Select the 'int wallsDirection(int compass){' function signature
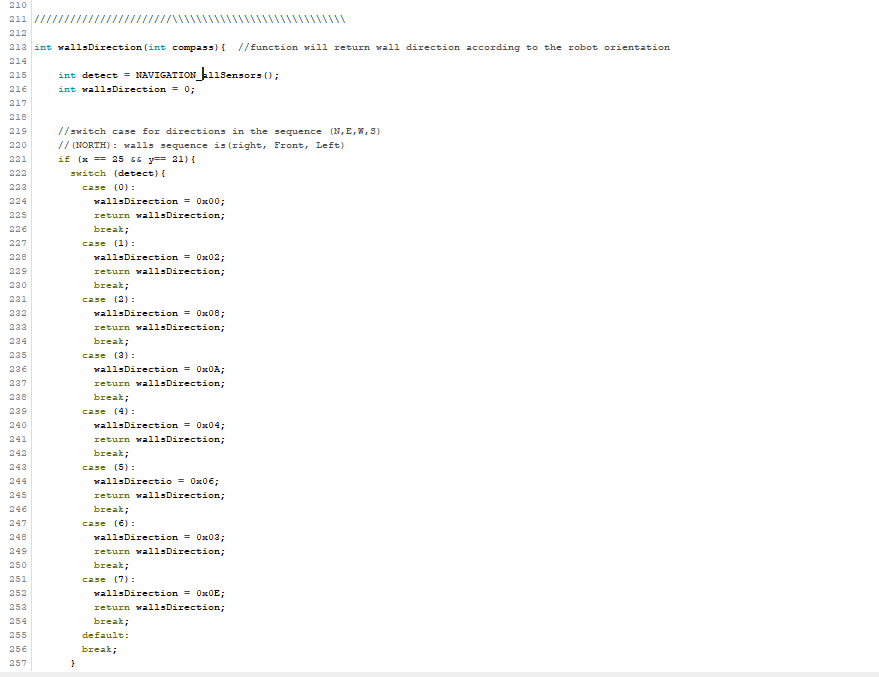This screenshot has height=677, width=879. click(x=129, y=48)
